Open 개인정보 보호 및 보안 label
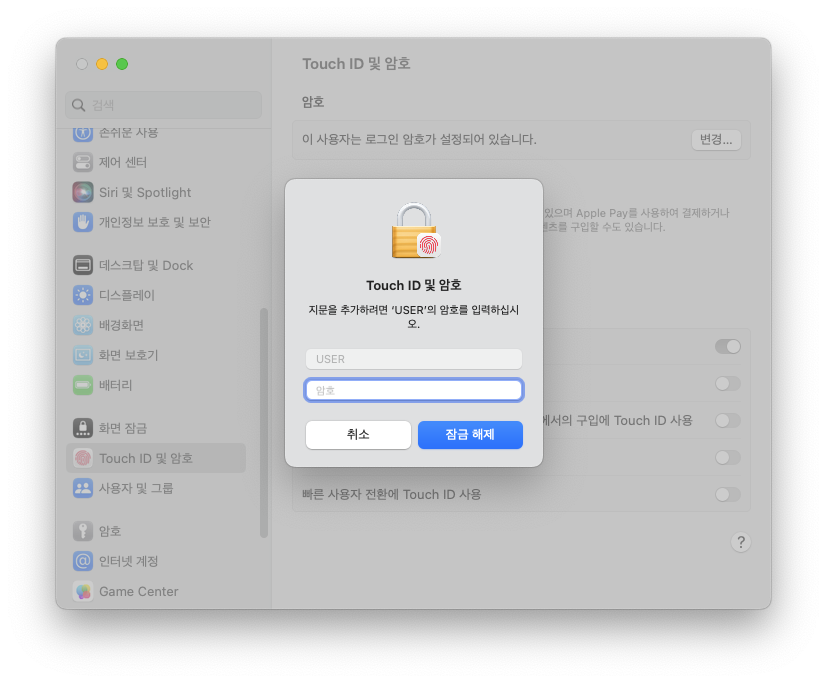The image size is (827, 683). pos(155,222)
